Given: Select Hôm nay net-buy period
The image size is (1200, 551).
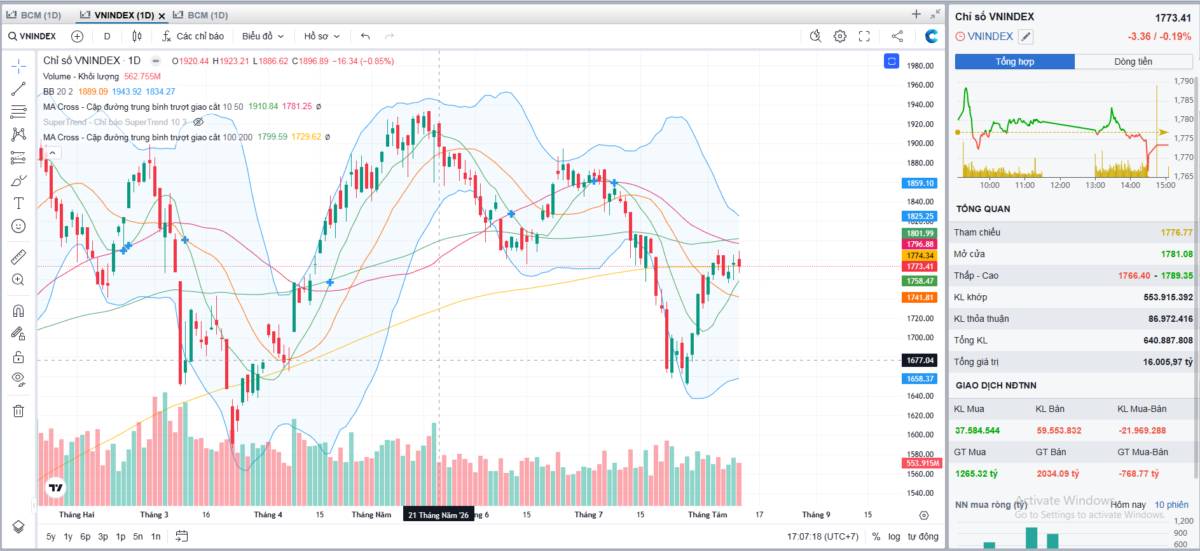Looking at the screenshot, I should [x=1127, y=504].
